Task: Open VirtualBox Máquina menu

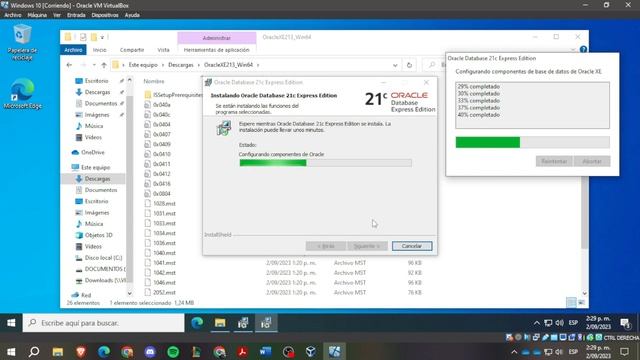Action: tap(37, 15)
